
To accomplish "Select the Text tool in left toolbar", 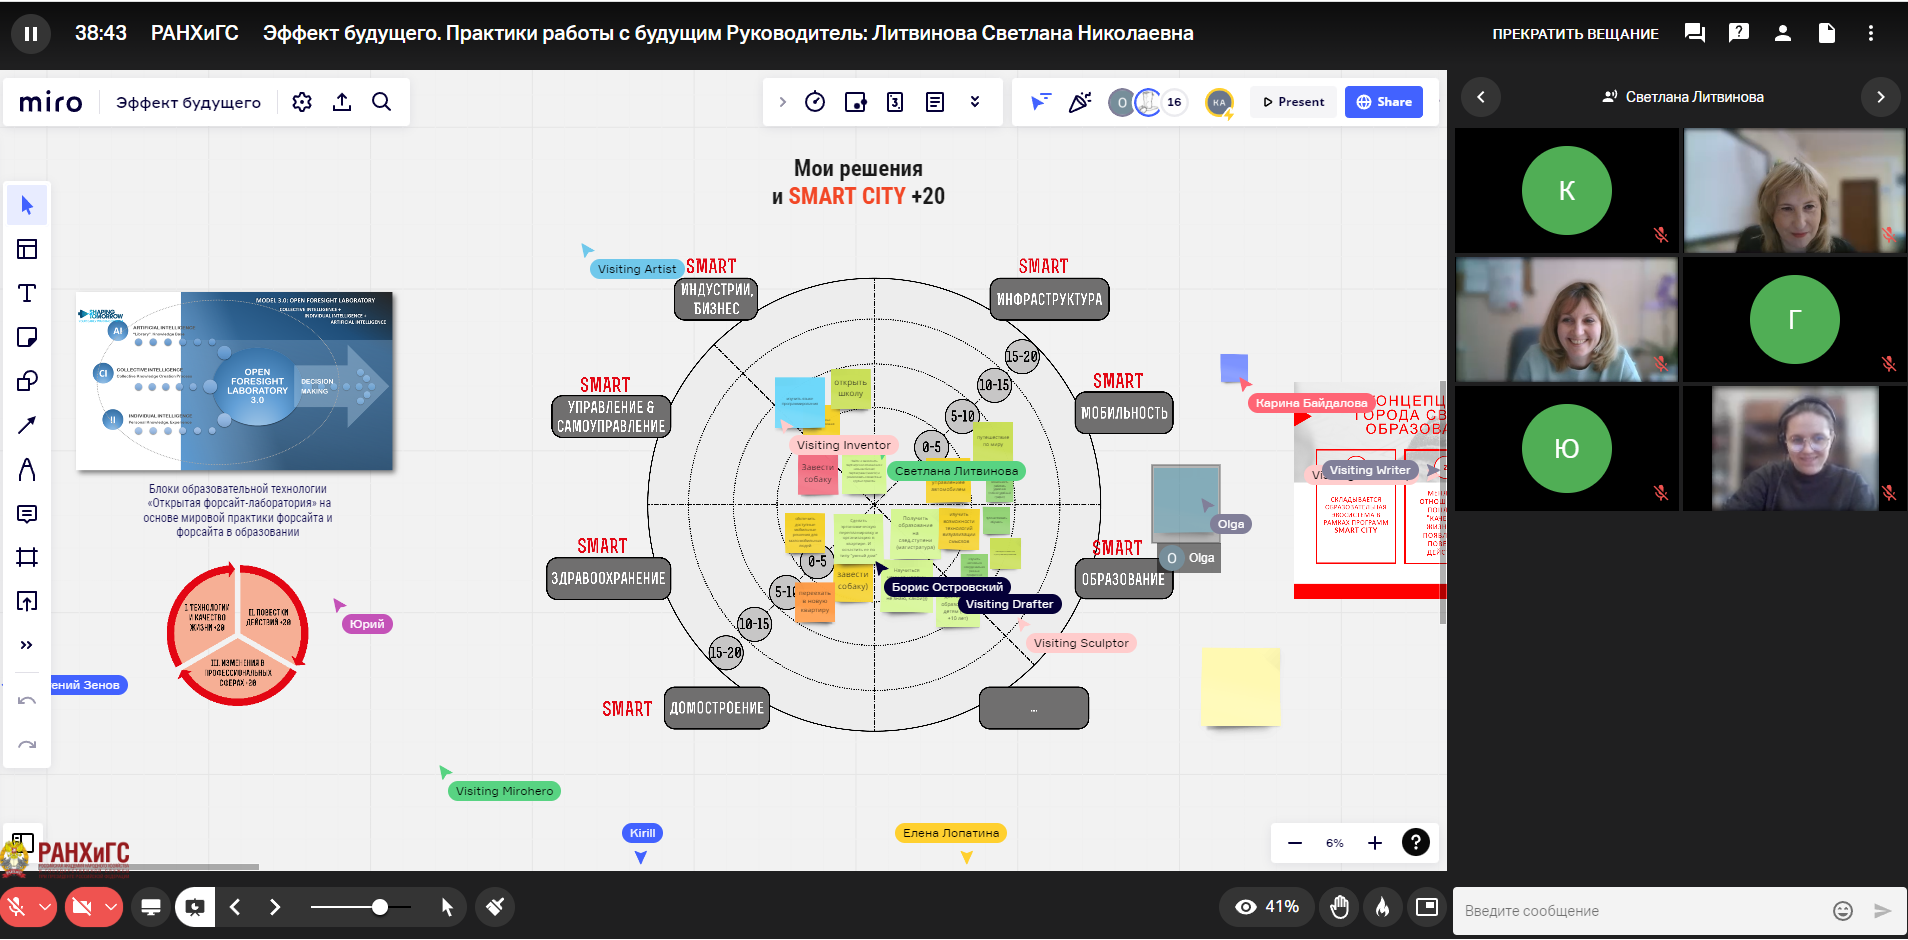I will click(x=27, y=293).
